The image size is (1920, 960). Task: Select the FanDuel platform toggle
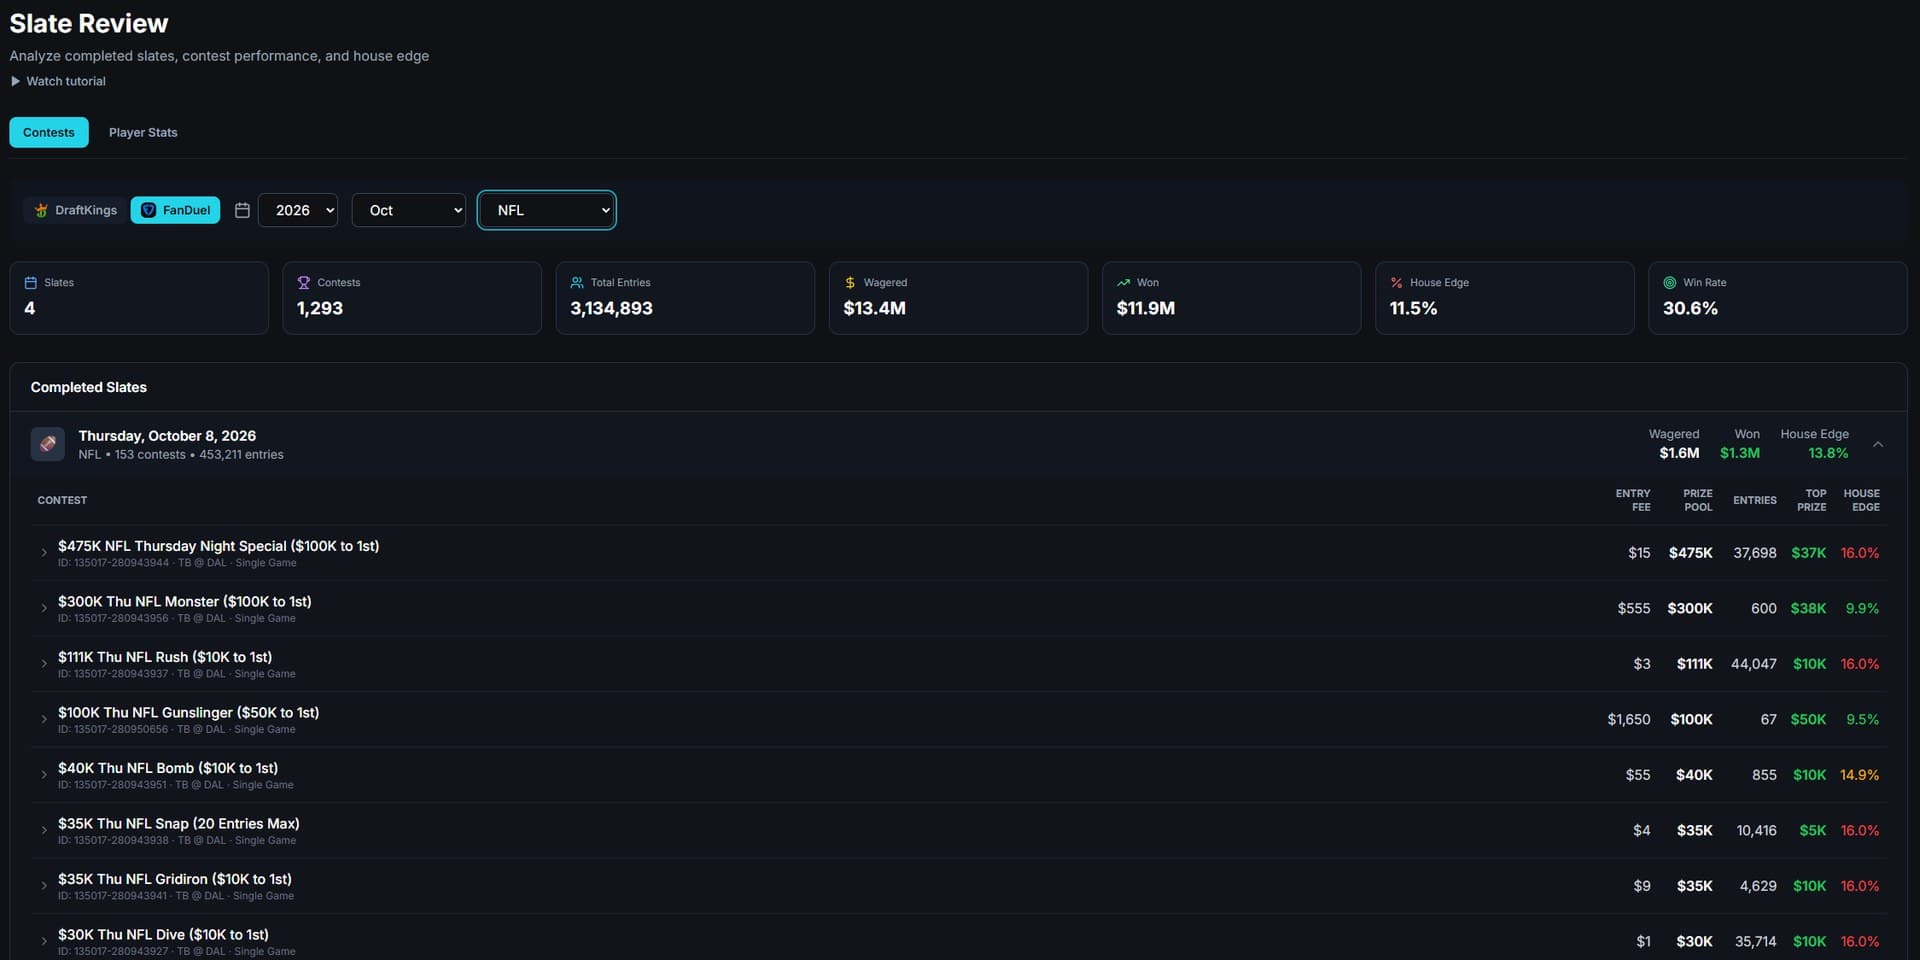coord(175,210)
